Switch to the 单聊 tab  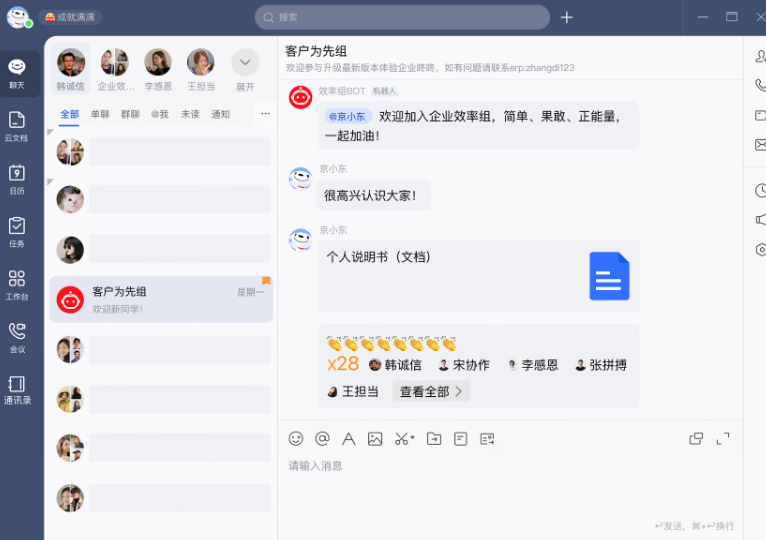(100, 114)
